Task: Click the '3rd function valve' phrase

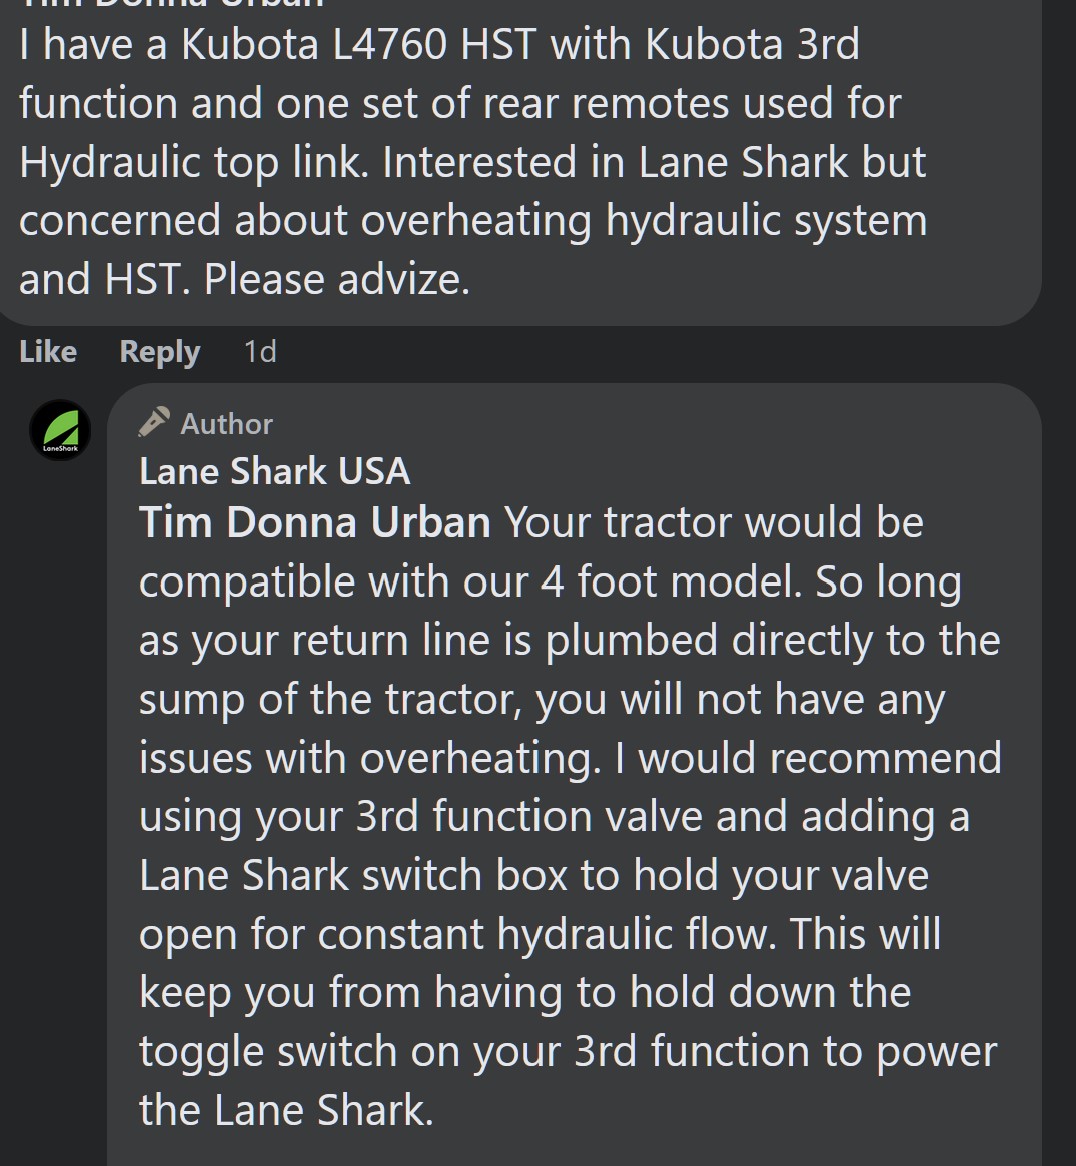Action: (x=529, y=816)
